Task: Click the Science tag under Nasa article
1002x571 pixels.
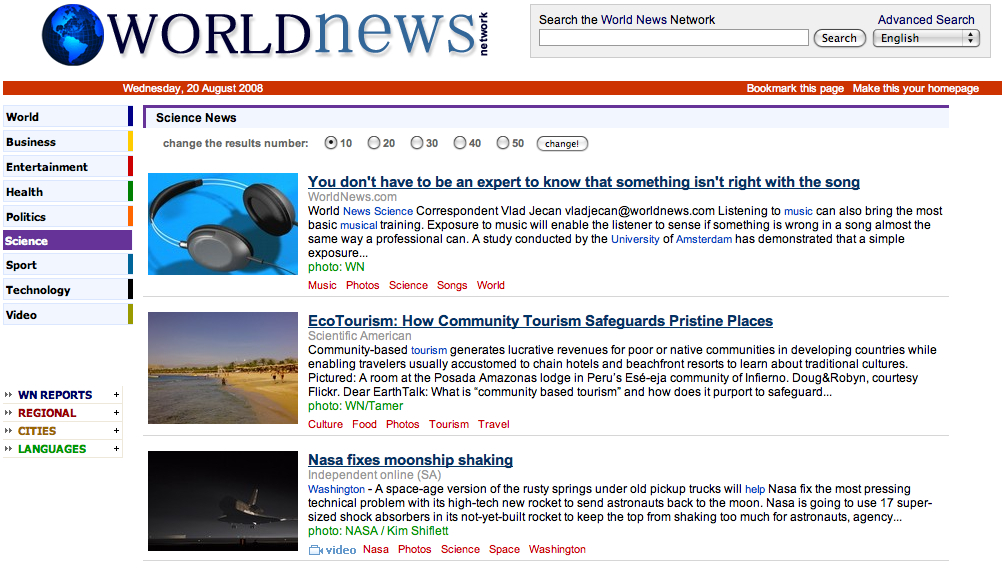Action: (460, 549)
